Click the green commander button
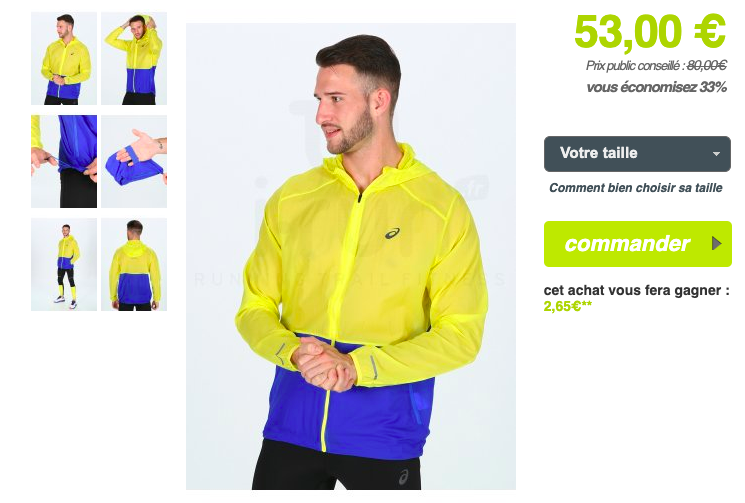 click(638, 244)
